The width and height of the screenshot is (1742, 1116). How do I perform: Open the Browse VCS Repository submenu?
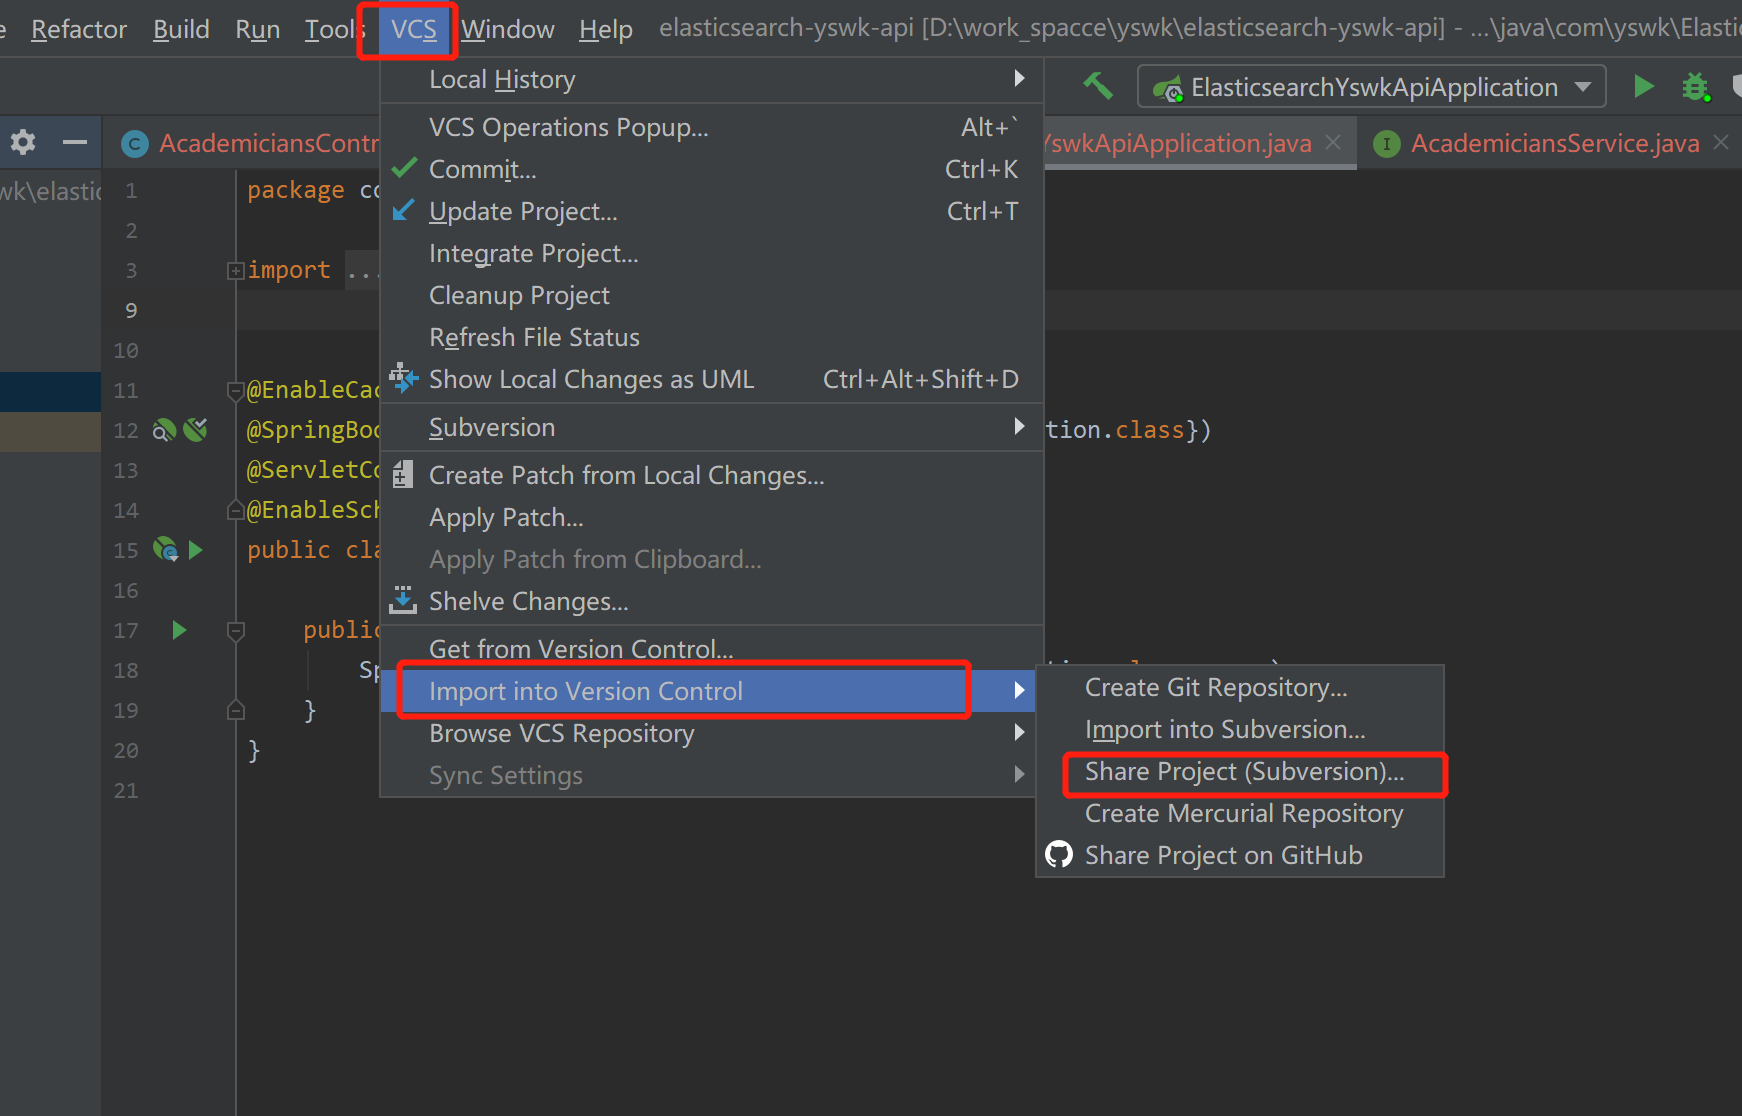pos(712,733)
